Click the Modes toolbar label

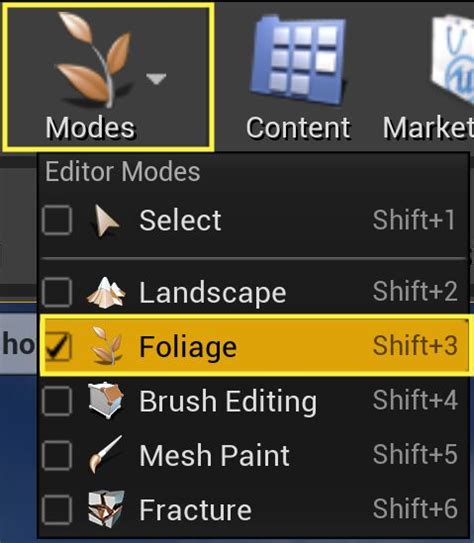coord(90,128)
